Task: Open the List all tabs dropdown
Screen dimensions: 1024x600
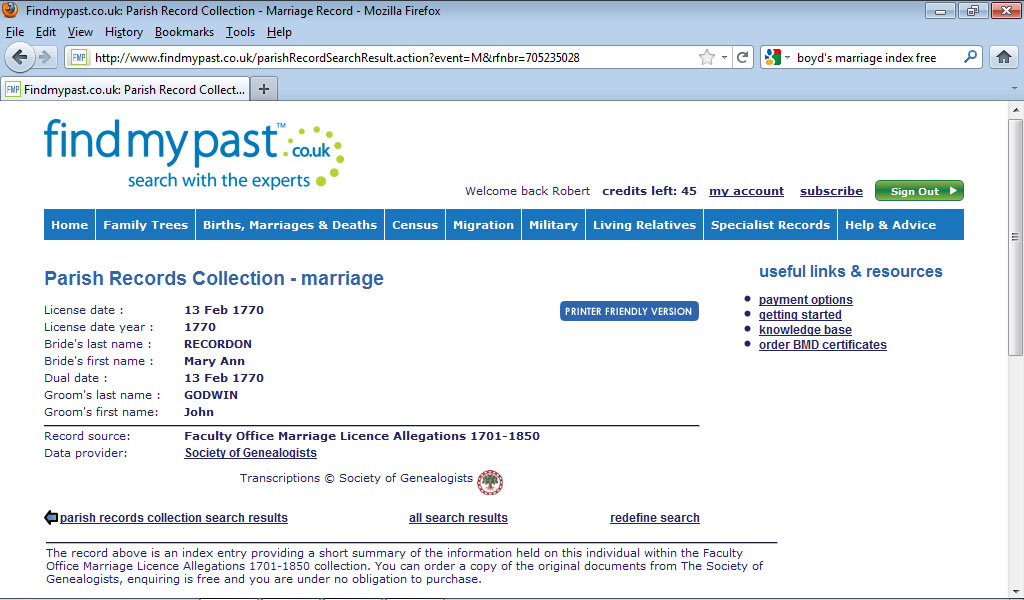Action: click(1014, 88)
